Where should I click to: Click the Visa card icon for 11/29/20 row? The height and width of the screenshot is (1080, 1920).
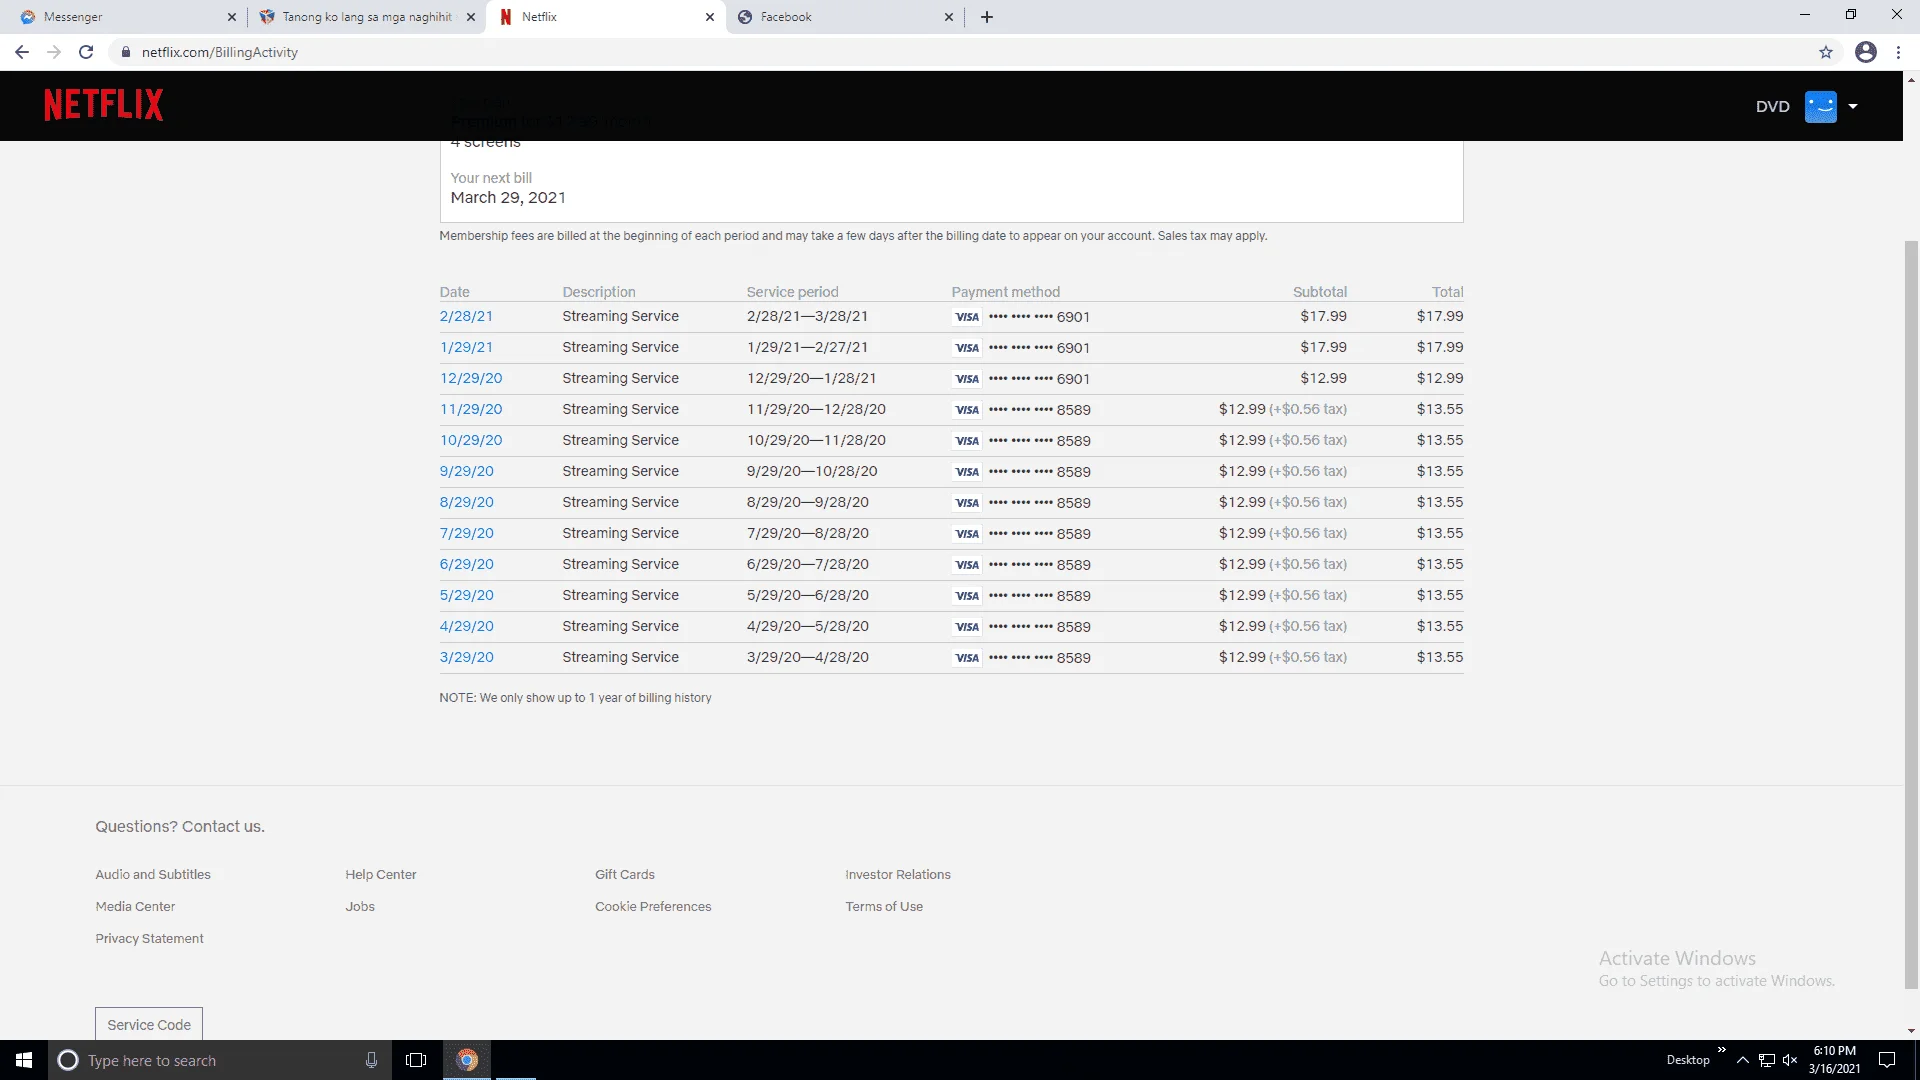(967, 410)
